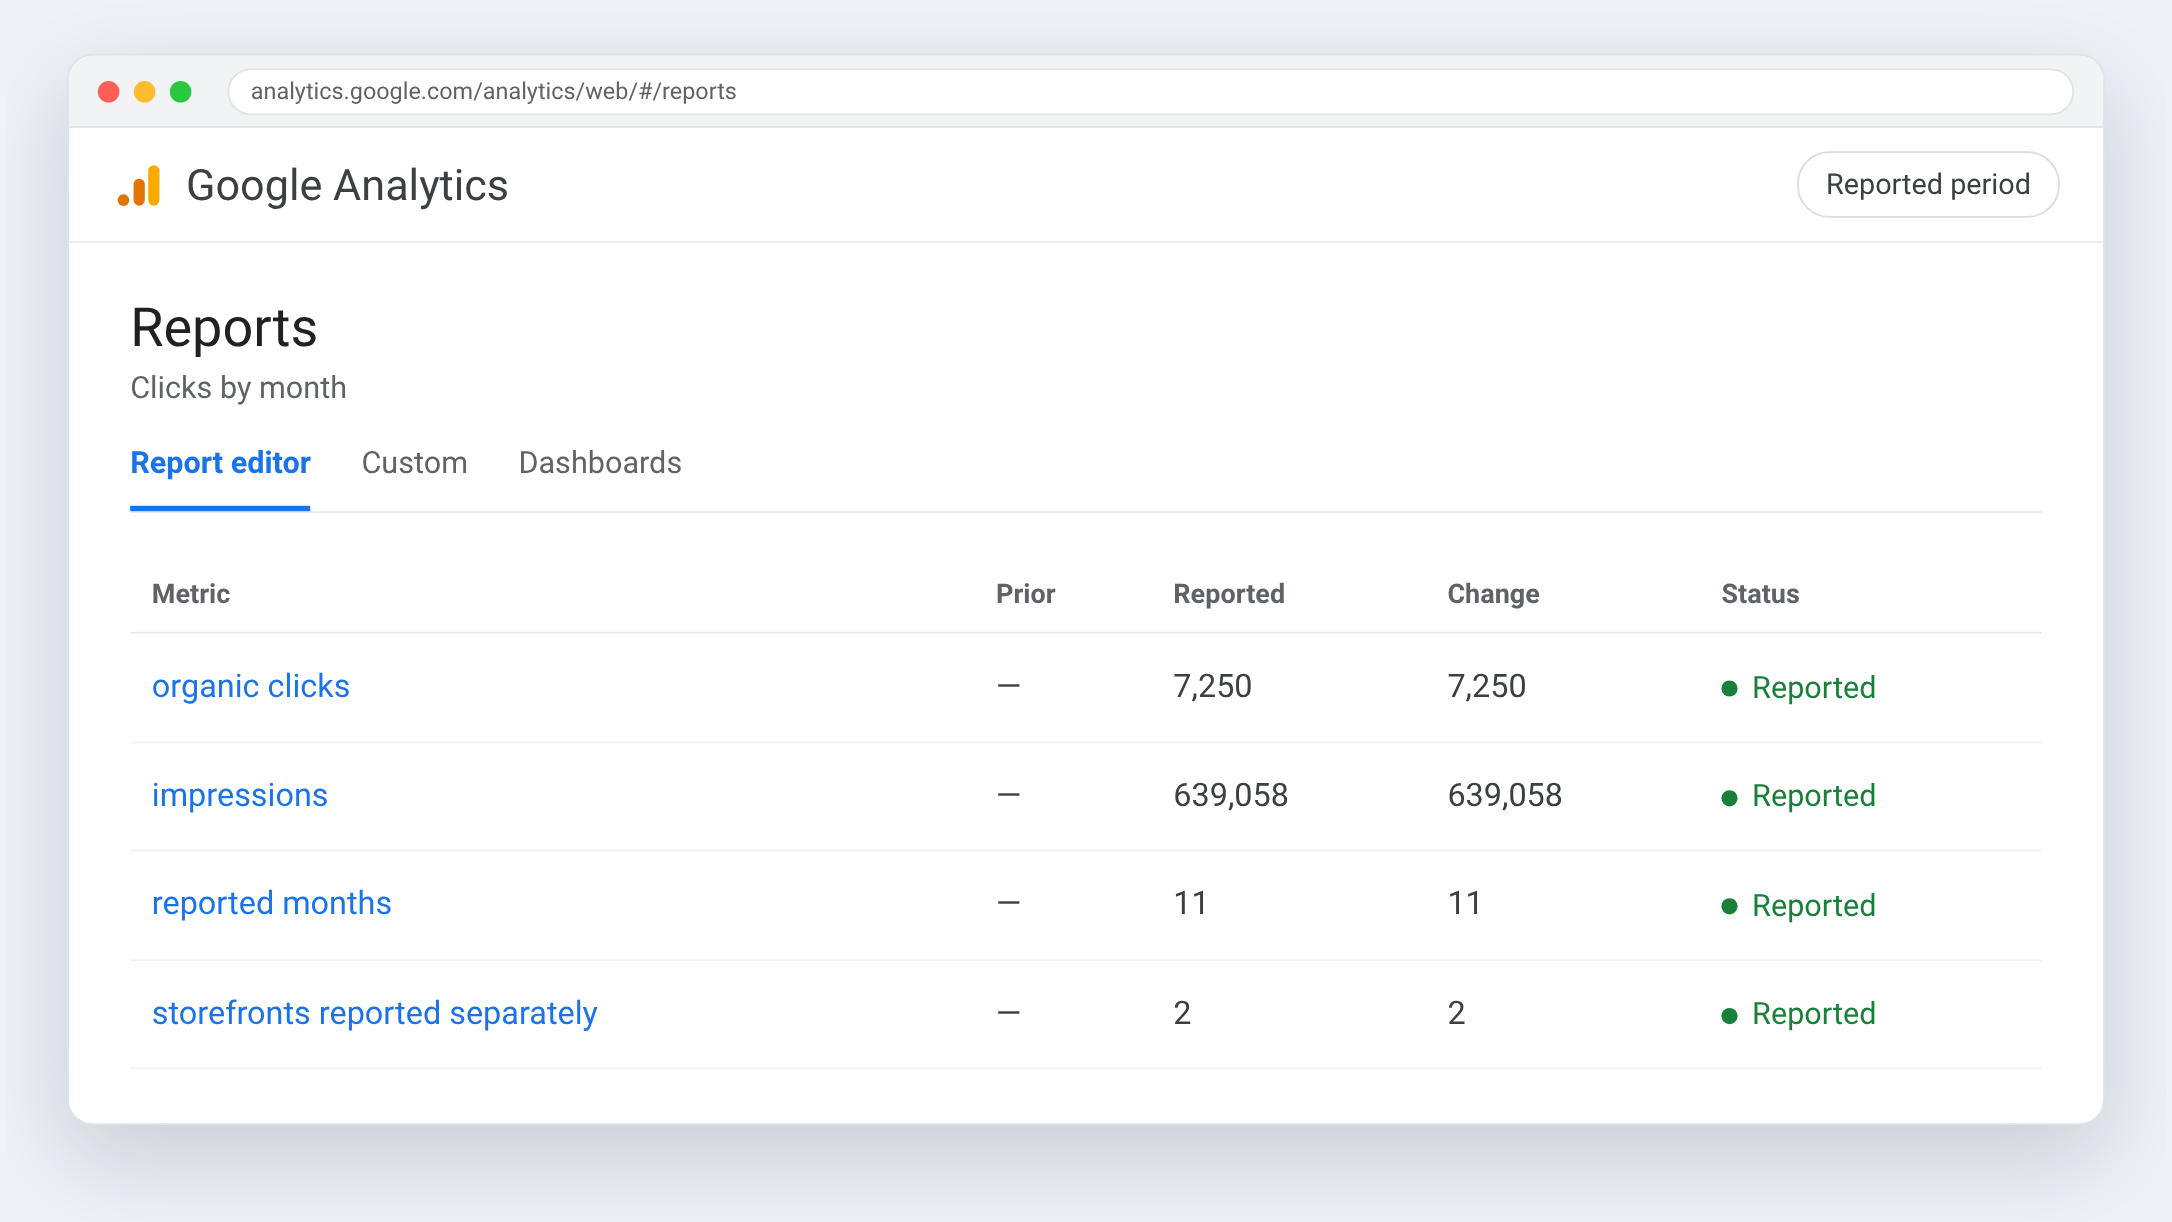The height and width of the screenshot is (1222, 2172).
Task: Click the Google Analytics logo icon
Action: tap(139, 186)
